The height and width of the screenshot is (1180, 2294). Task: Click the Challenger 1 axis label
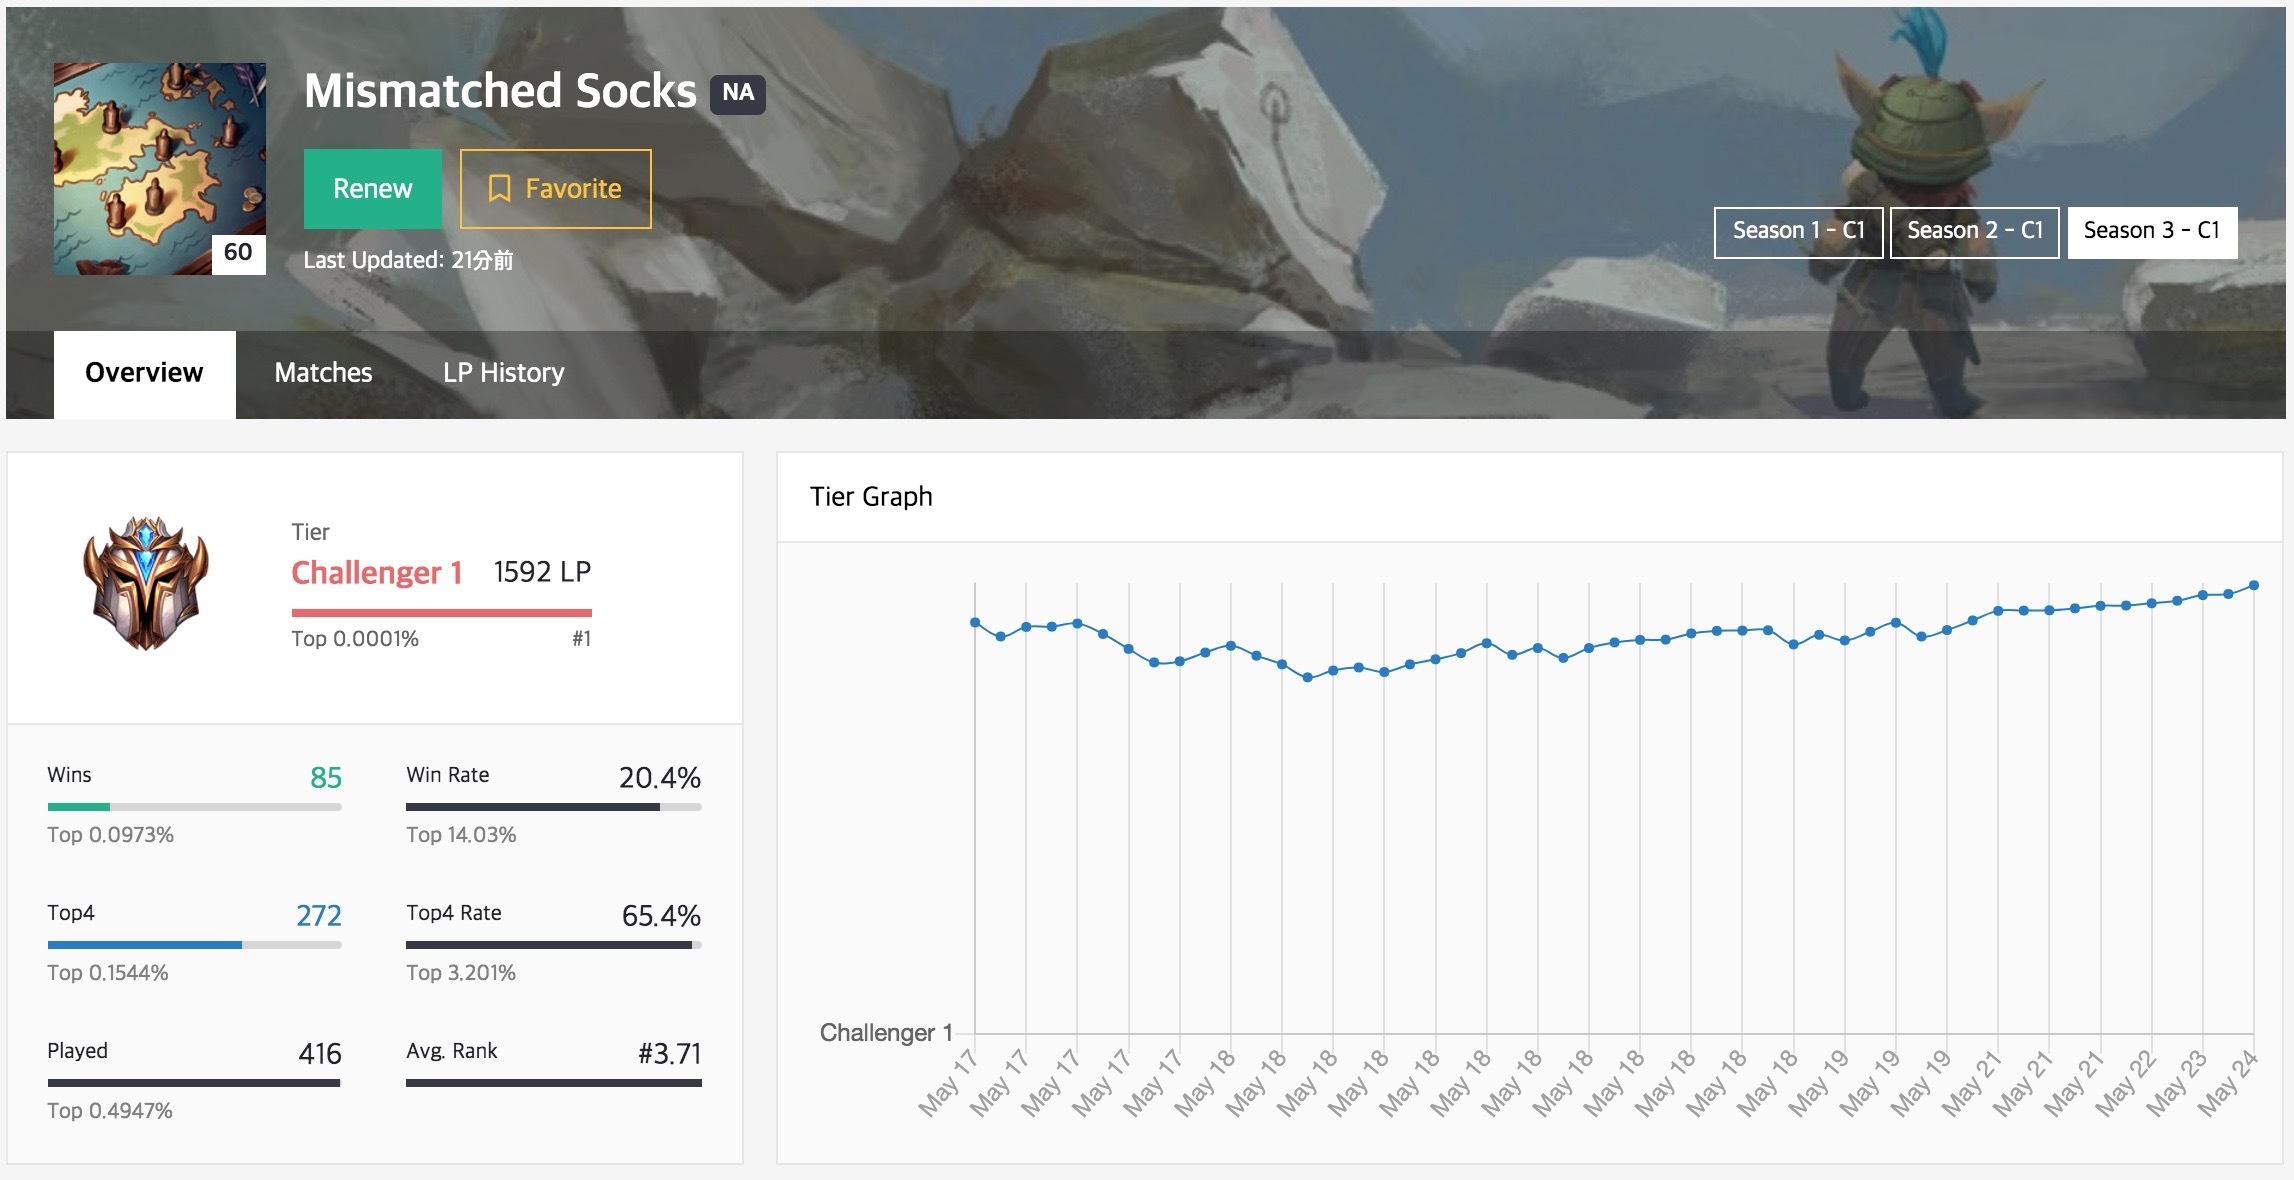point(885,1033)
